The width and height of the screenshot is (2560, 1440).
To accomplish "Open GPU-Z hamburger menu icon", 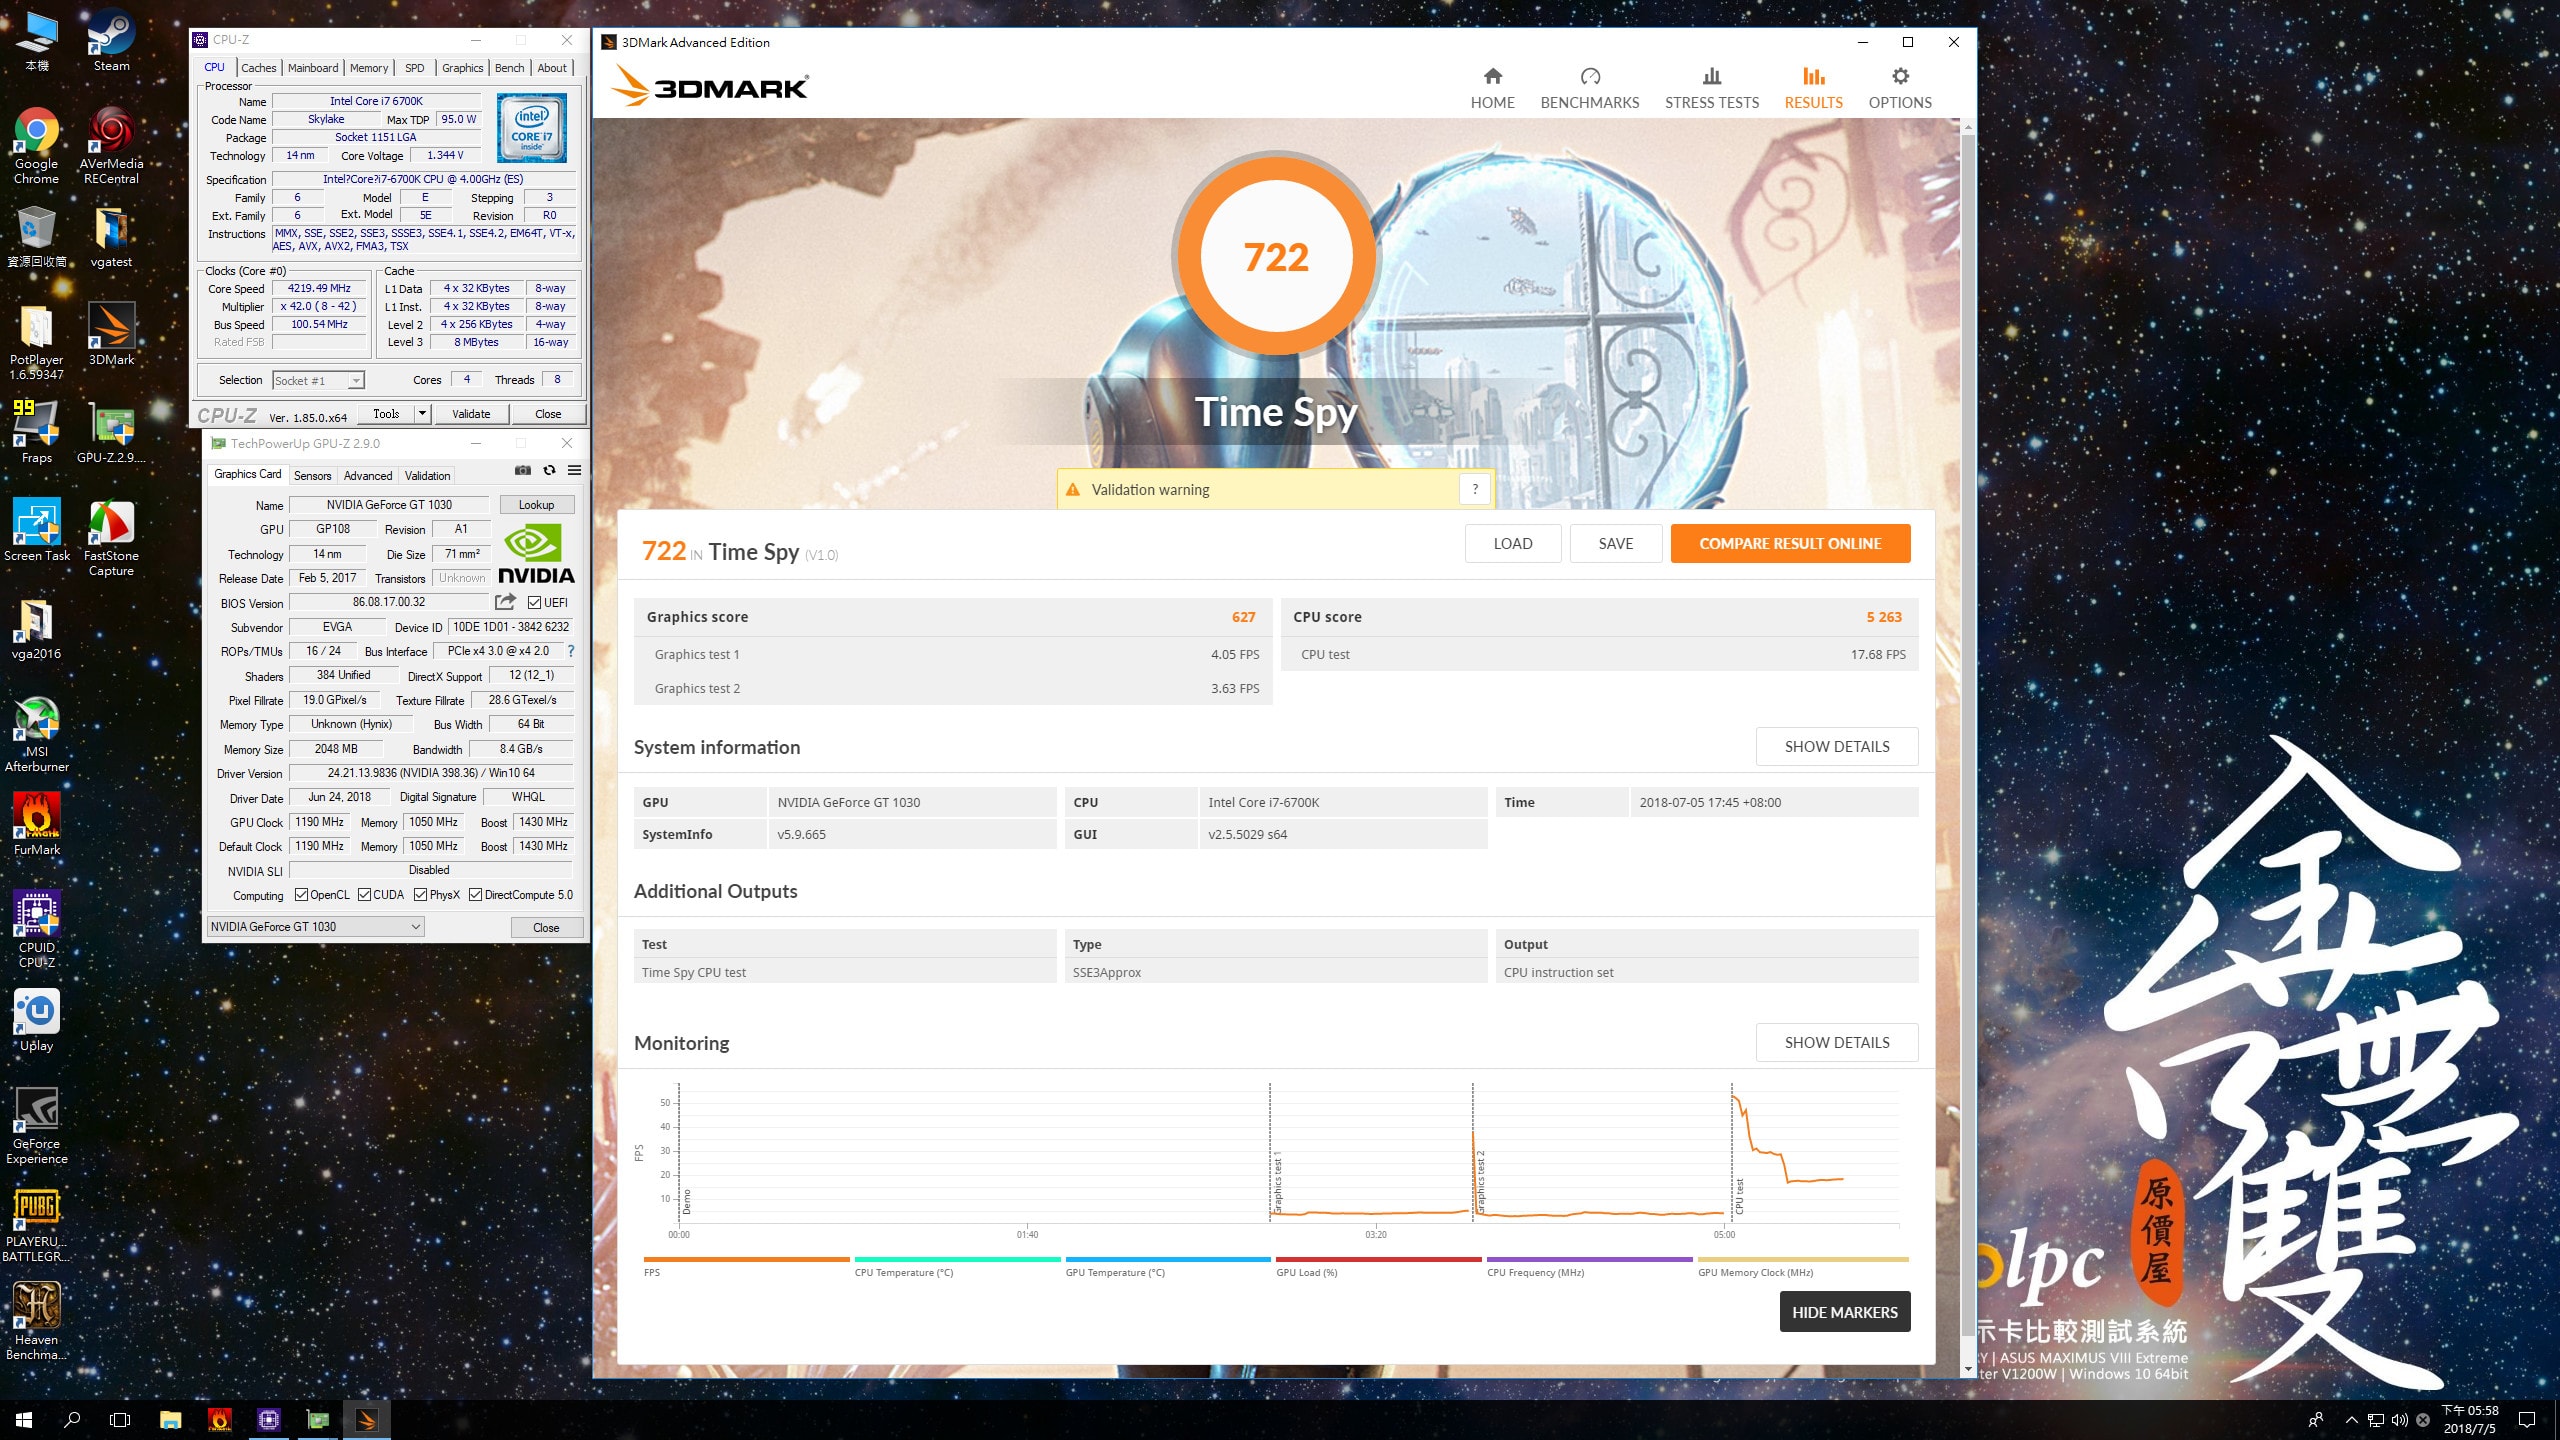I will [x=574, y=470].
